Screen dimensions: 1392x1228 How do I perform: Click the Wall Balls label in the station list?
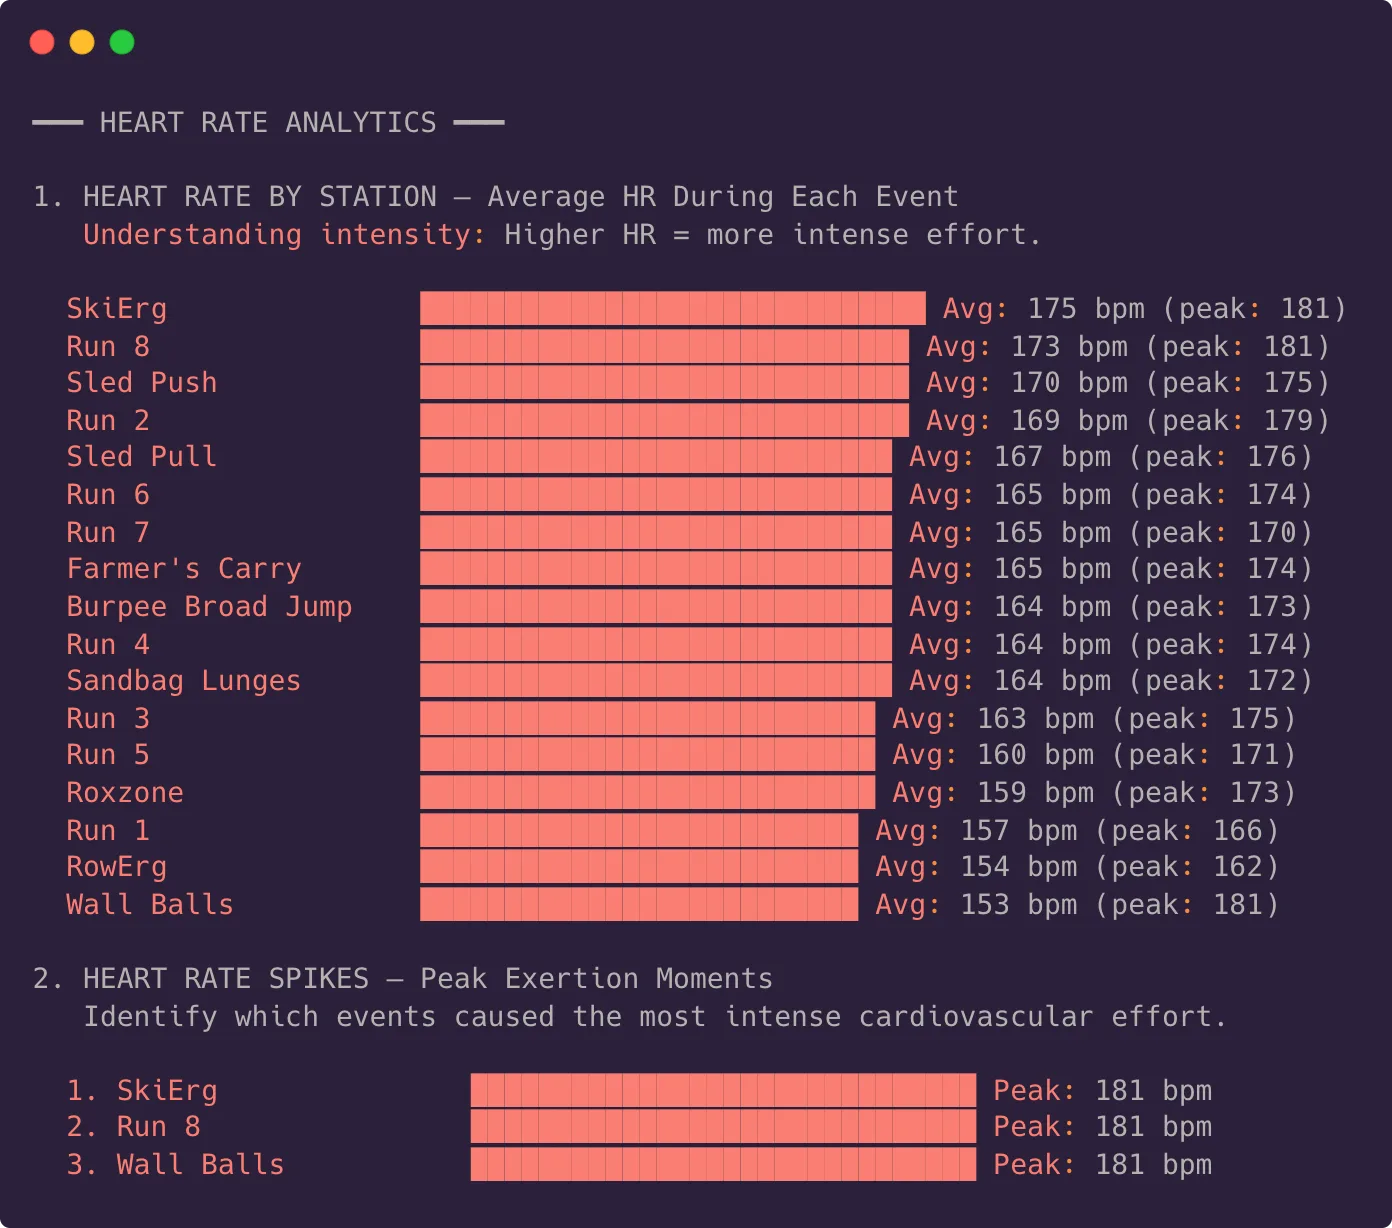[x=150, y=905]
